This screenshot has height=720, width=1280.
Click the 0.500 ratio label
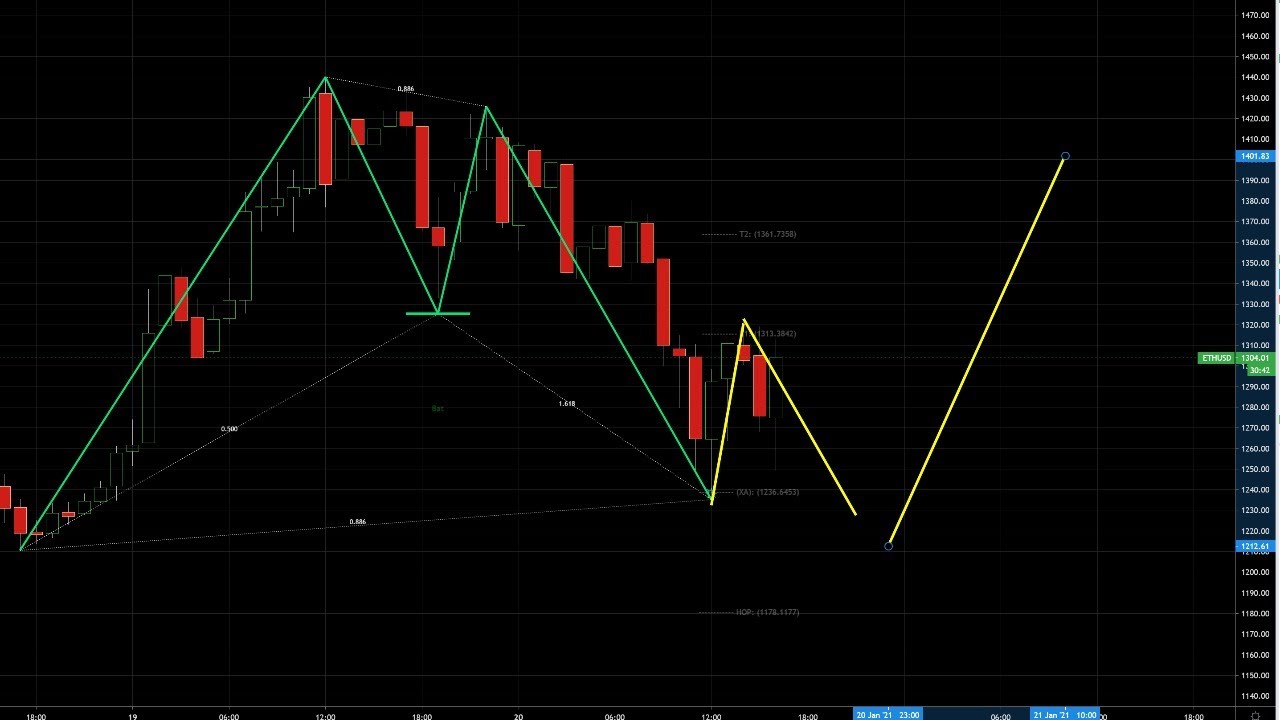(x=229, y=429)
